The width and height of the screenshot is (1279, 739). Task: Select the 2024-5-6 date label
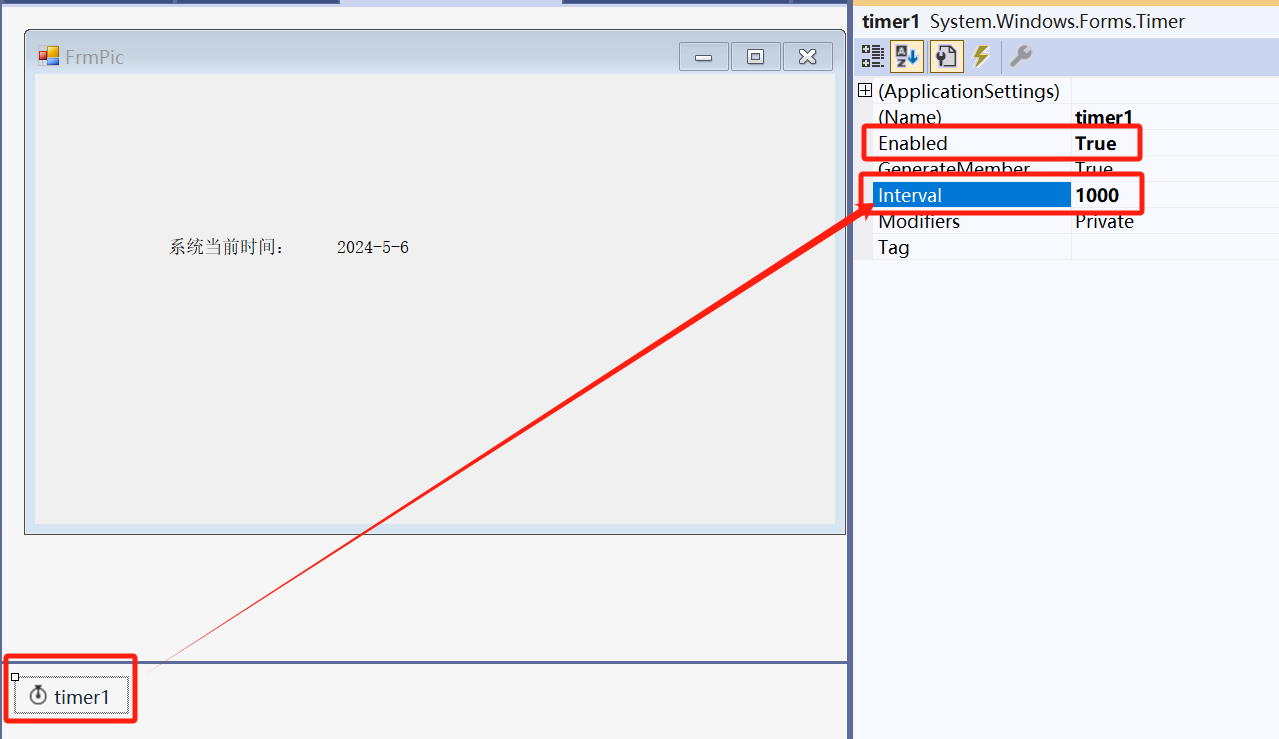coord(372,247)
